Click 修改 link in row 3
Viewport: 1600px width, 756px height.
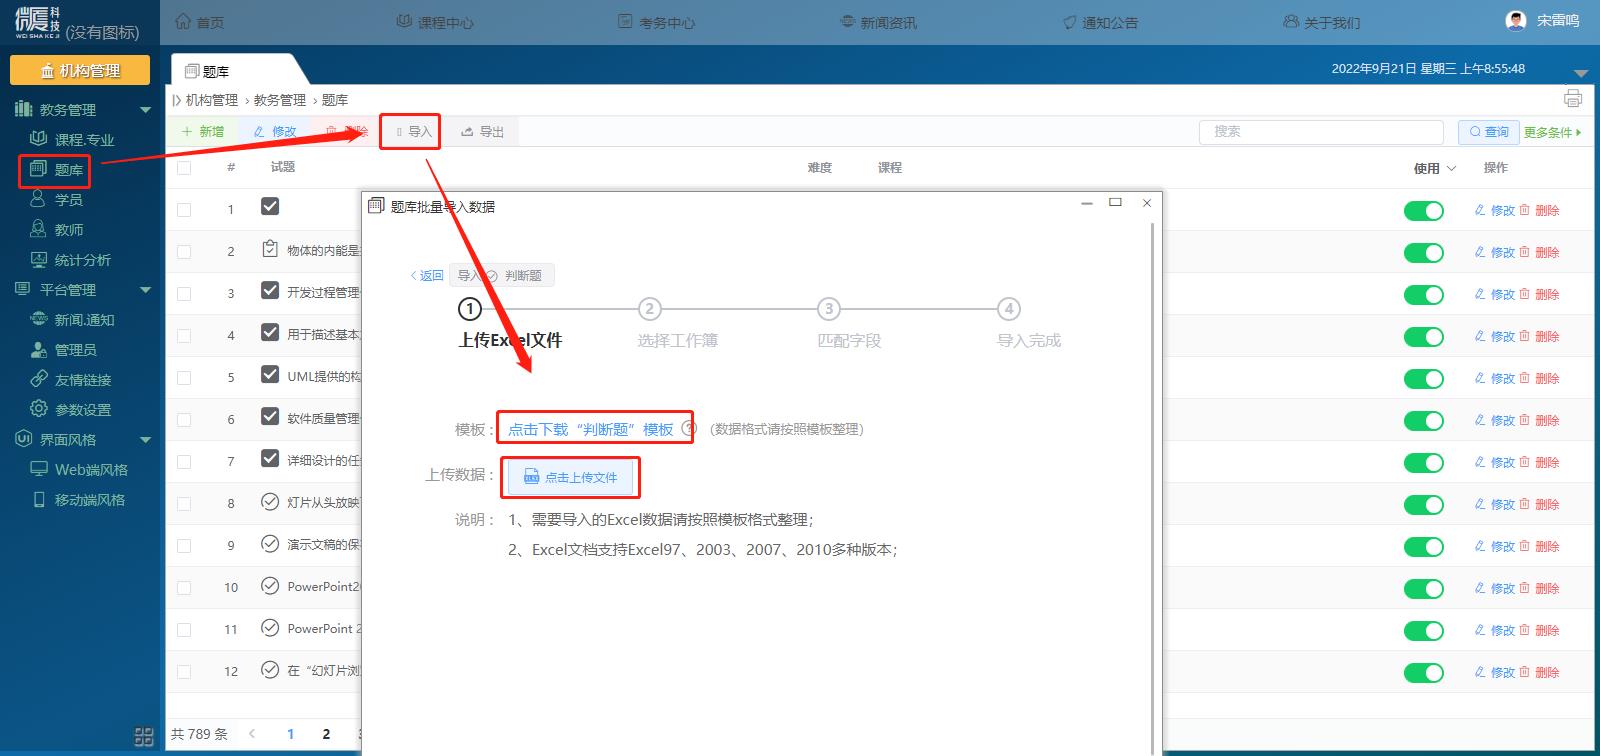1495,294
